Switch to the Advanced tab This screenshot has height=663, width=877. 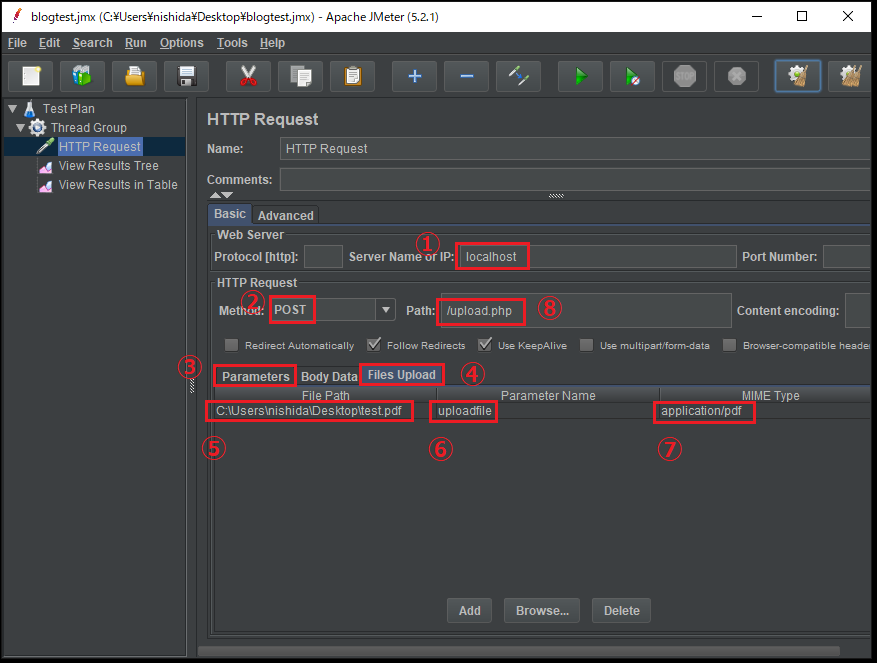click(x=285, y=215)
